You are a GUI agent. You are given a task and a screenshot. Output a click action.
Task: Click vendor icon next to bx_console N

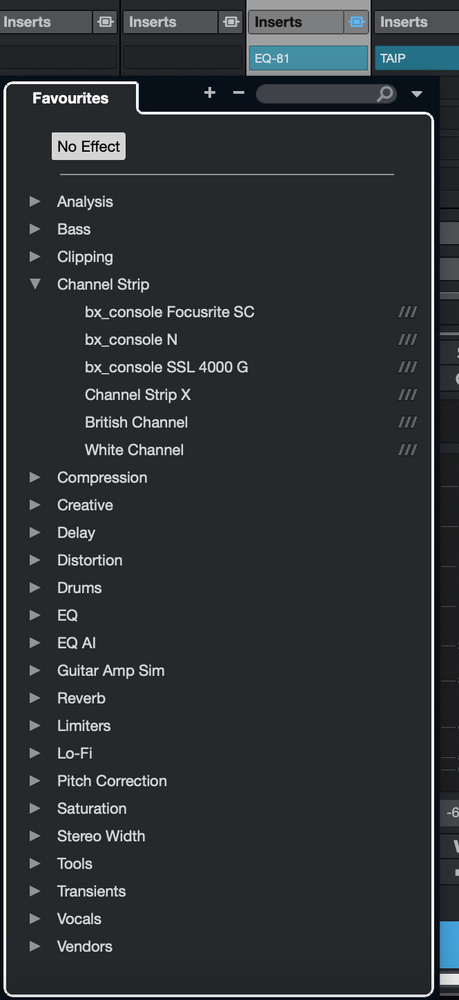(407, 340)
